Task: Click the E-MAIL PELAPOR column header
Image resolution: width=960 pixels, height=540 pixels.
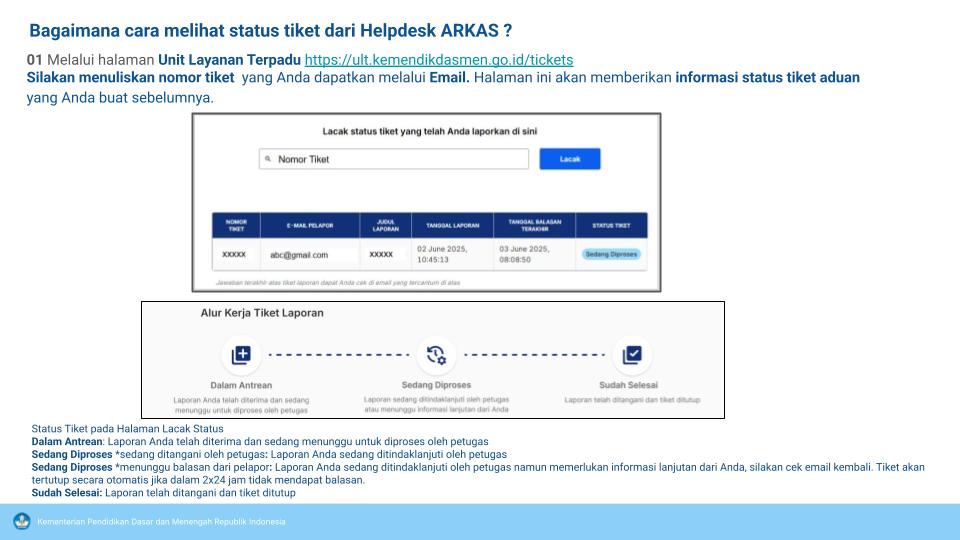Action: pyautogui.click(x=310, y=225)
